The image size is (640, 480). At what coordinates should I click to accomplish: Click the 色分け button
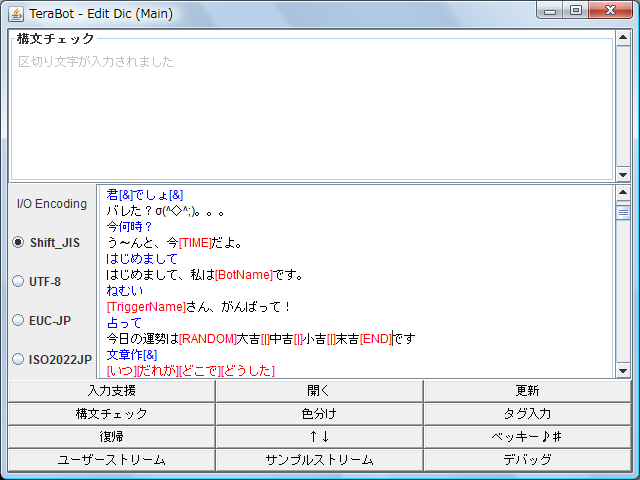coord(319,414)
